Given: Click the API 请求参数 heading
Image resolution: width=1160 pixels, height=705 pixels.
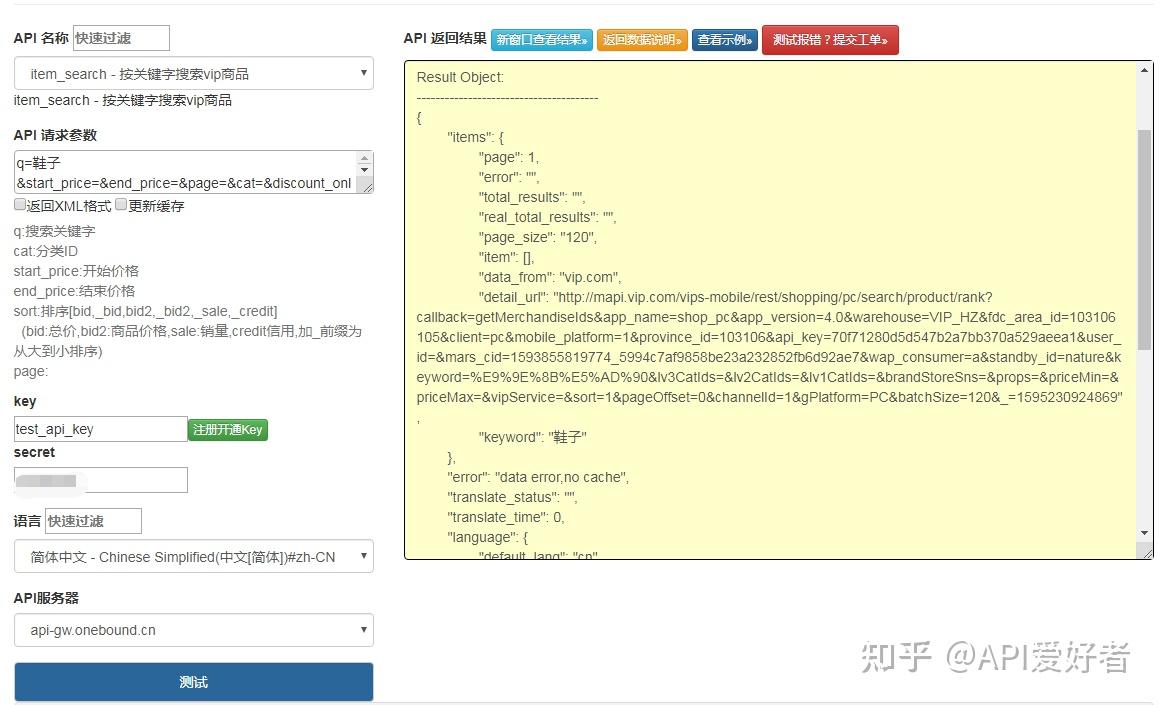Looking at the screenshot, I should click(x=55, y=135).
